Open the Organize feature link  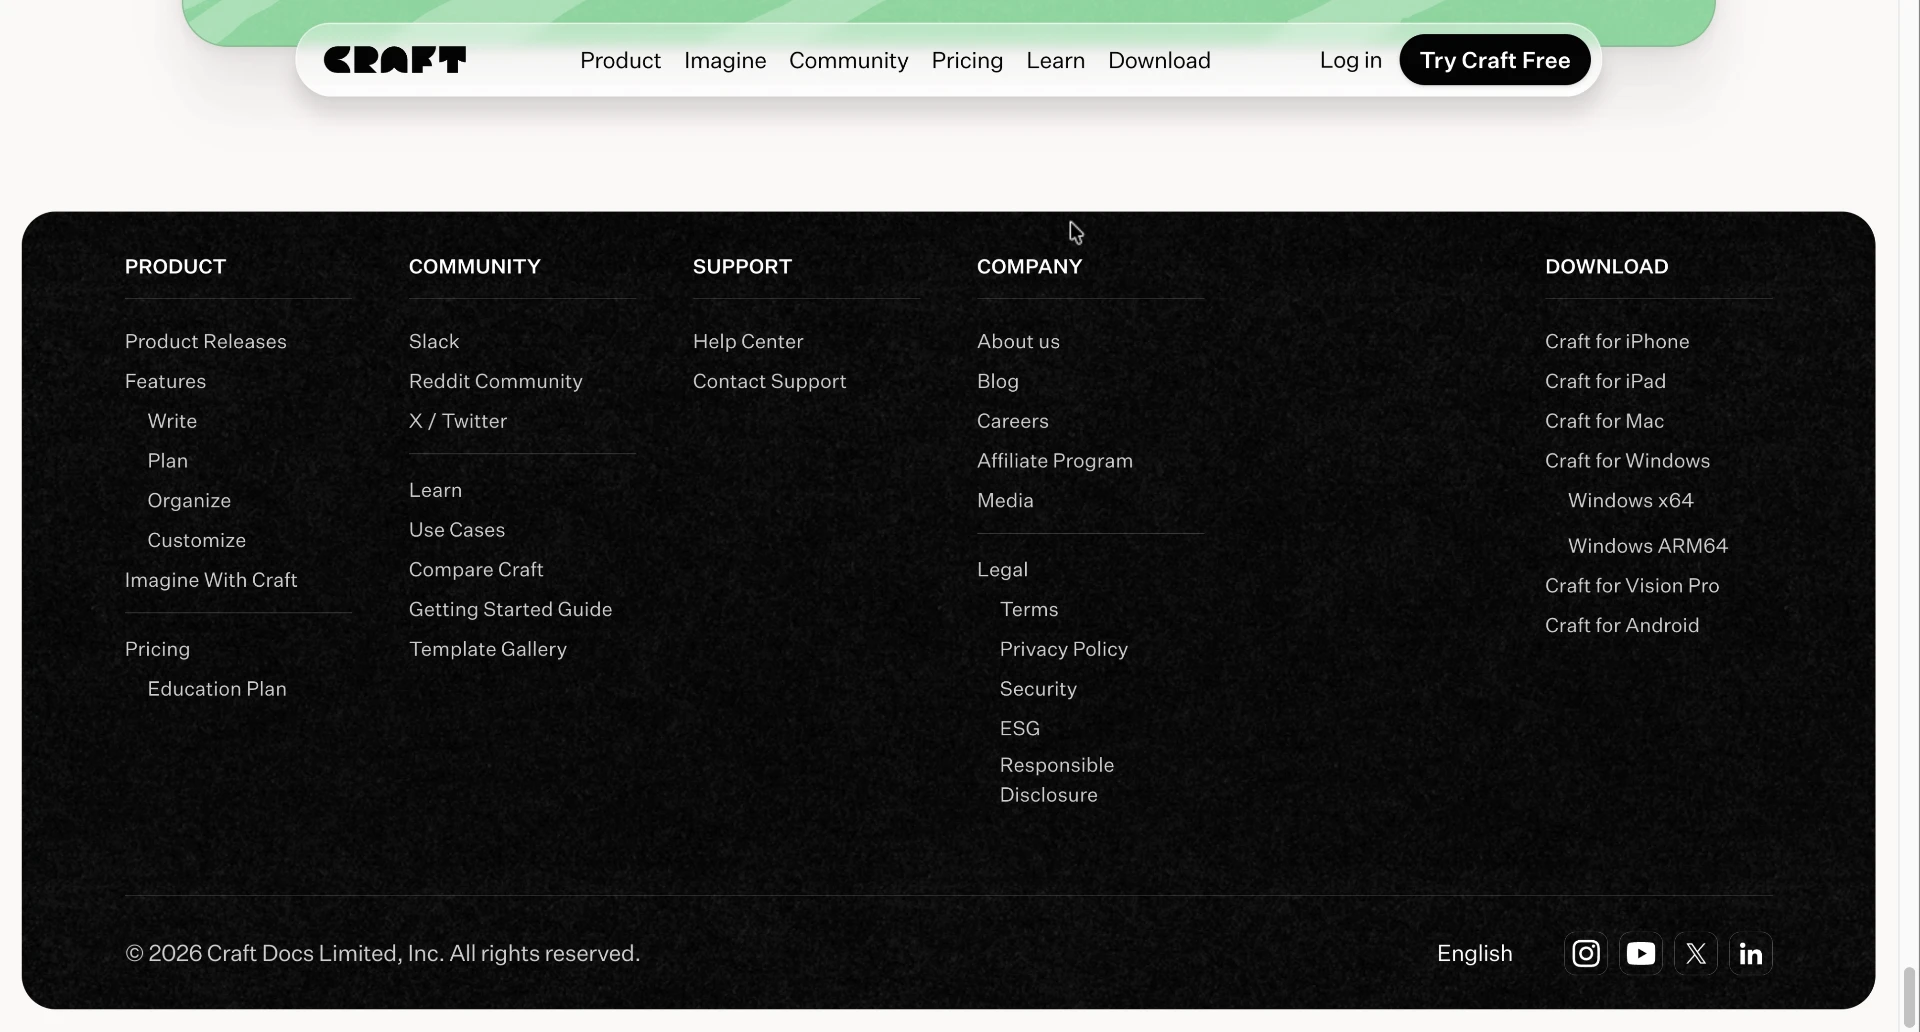click(x=189, y=500)
